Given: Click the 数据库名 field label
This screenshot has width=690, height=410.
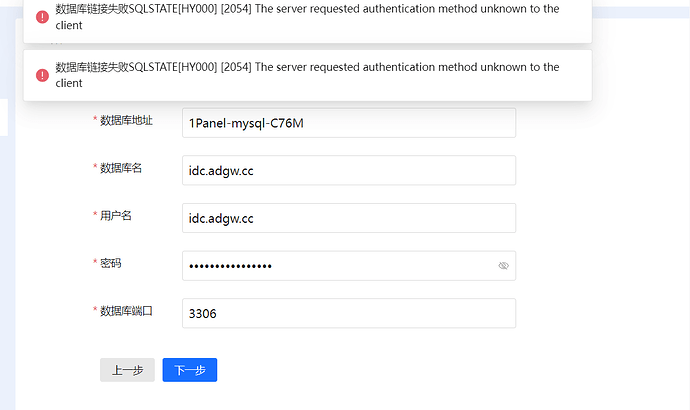Looking at the screenshot, I should click(x=121, y=168).
